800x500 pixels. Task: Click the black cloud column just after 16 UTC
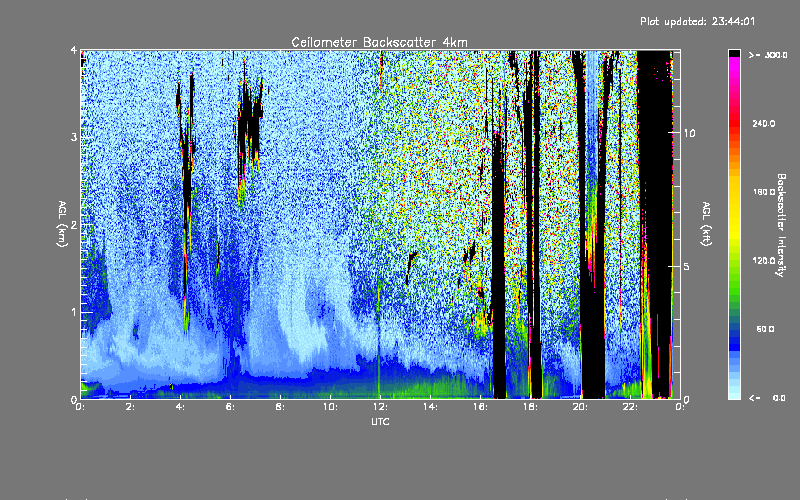click(499, 265)
